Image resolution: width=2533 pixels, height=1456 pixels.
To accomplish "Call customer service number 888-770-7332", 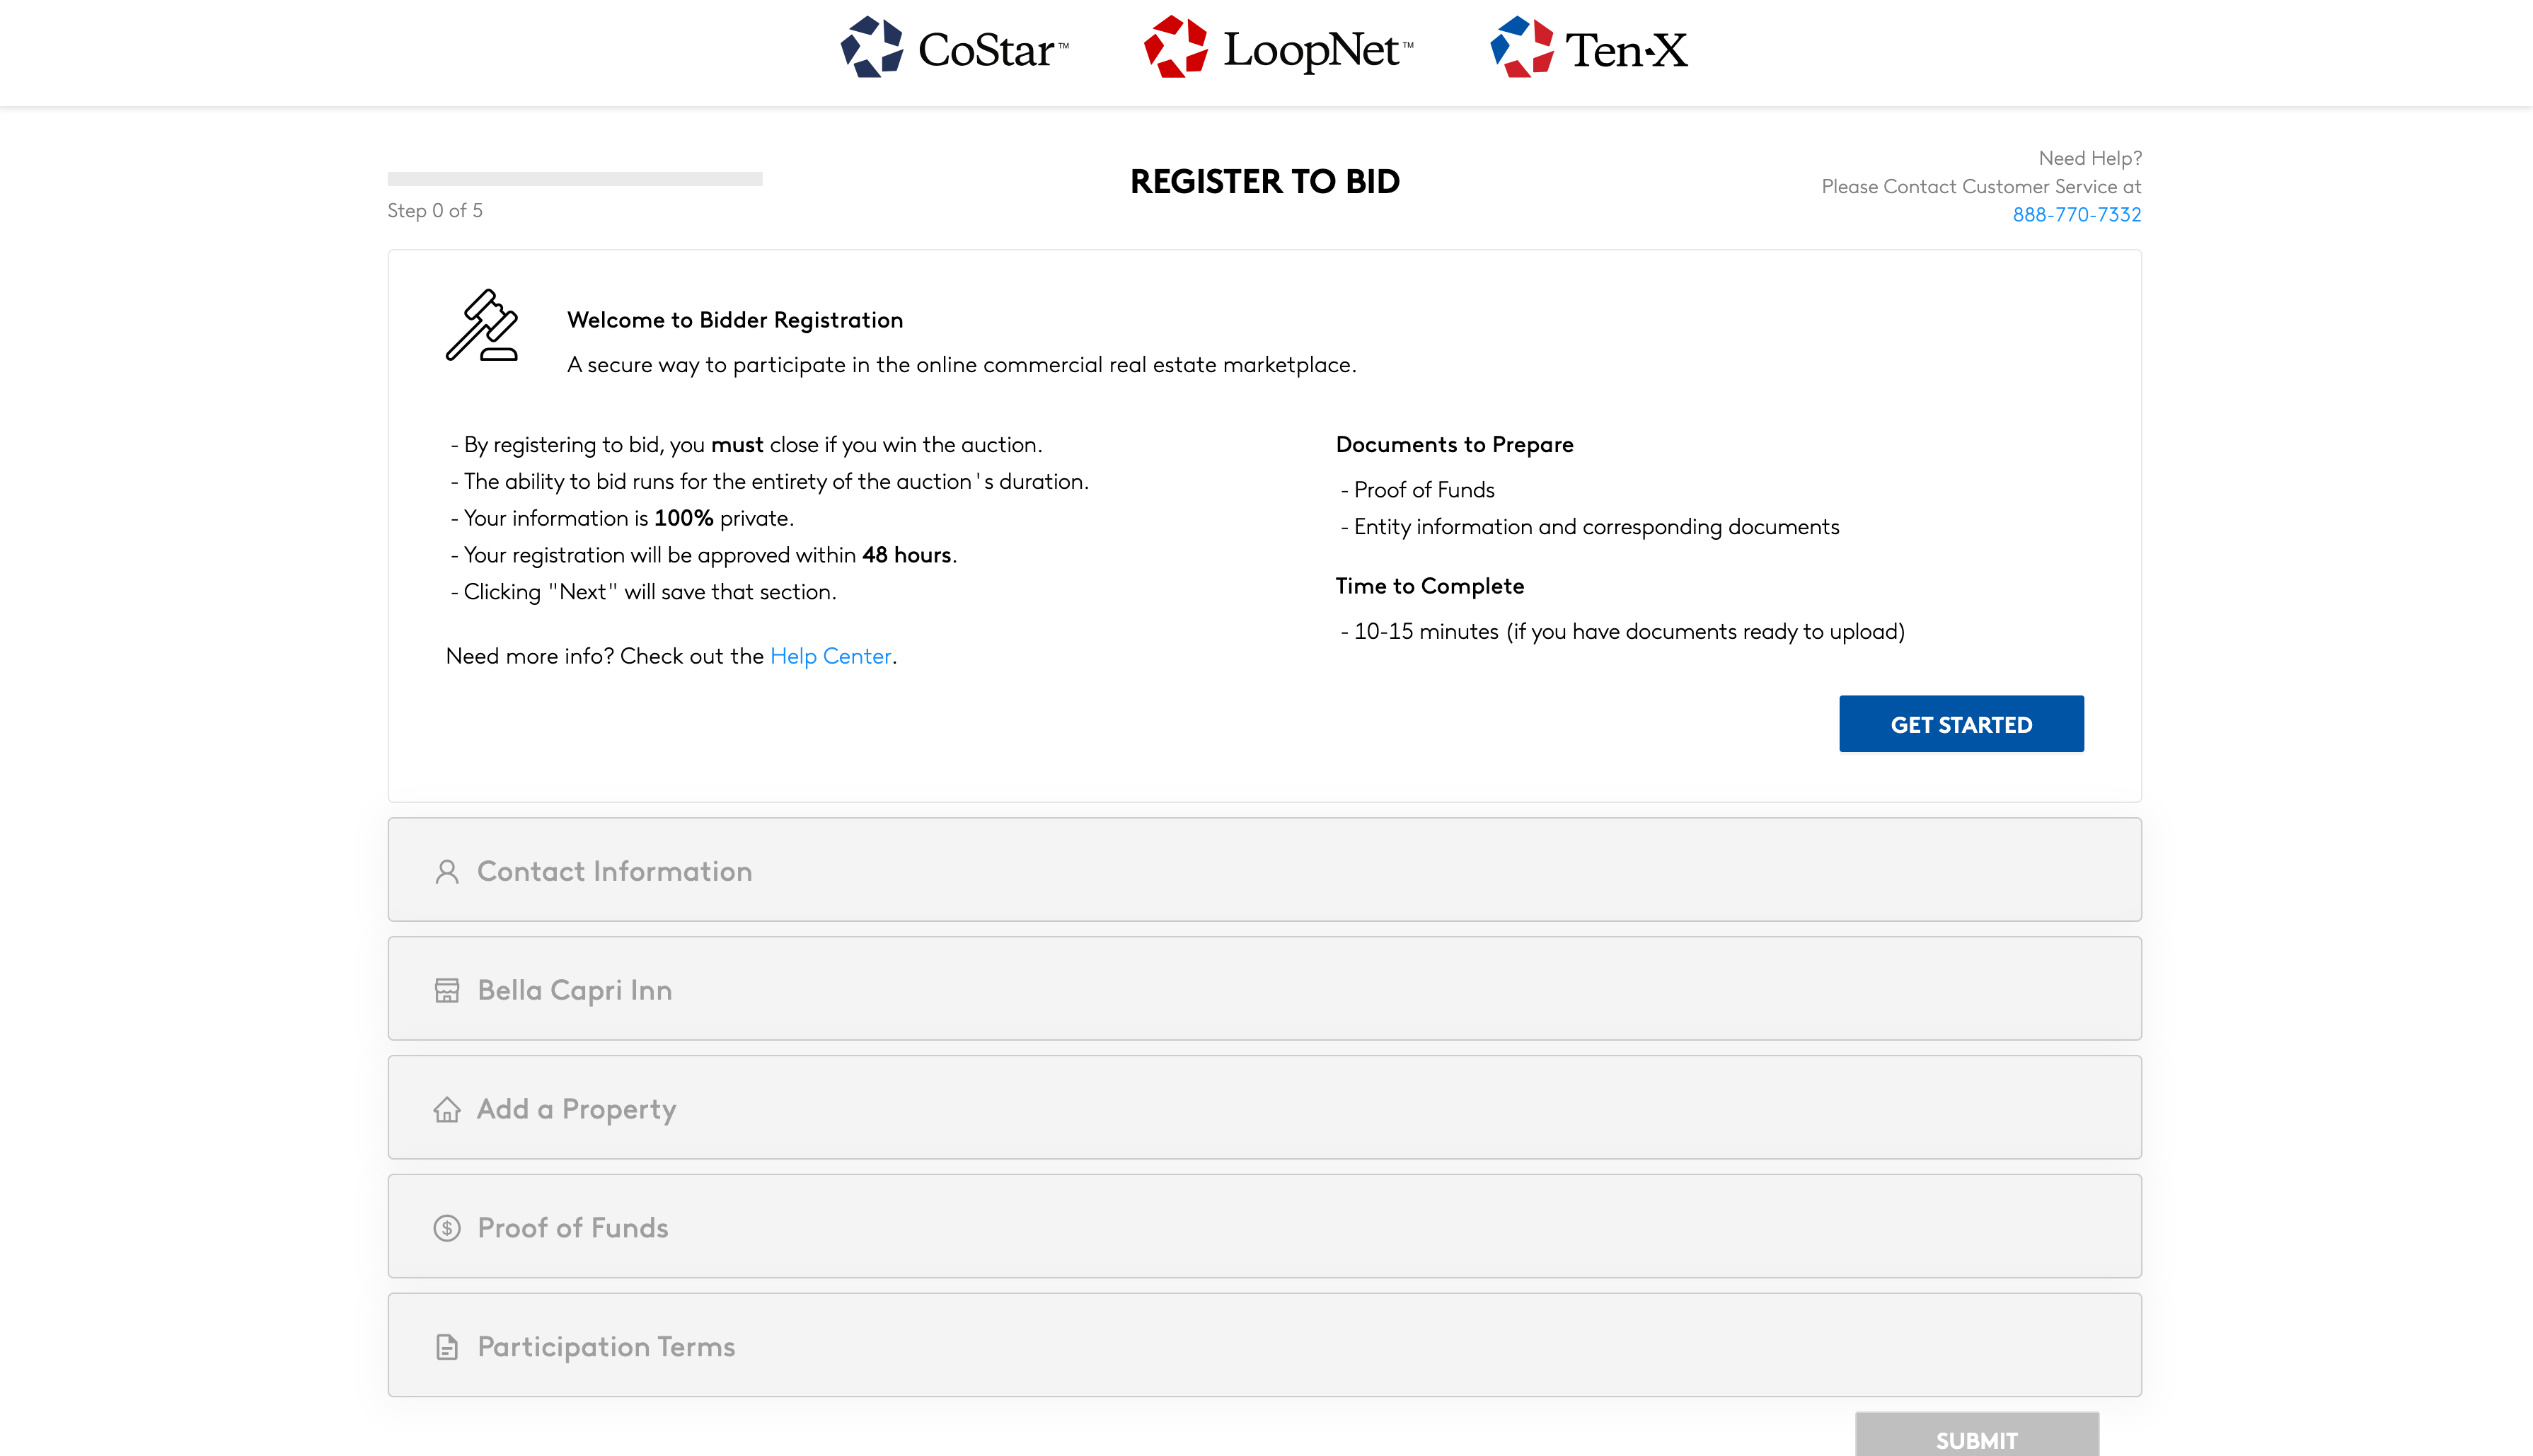I will (2076, 215).
